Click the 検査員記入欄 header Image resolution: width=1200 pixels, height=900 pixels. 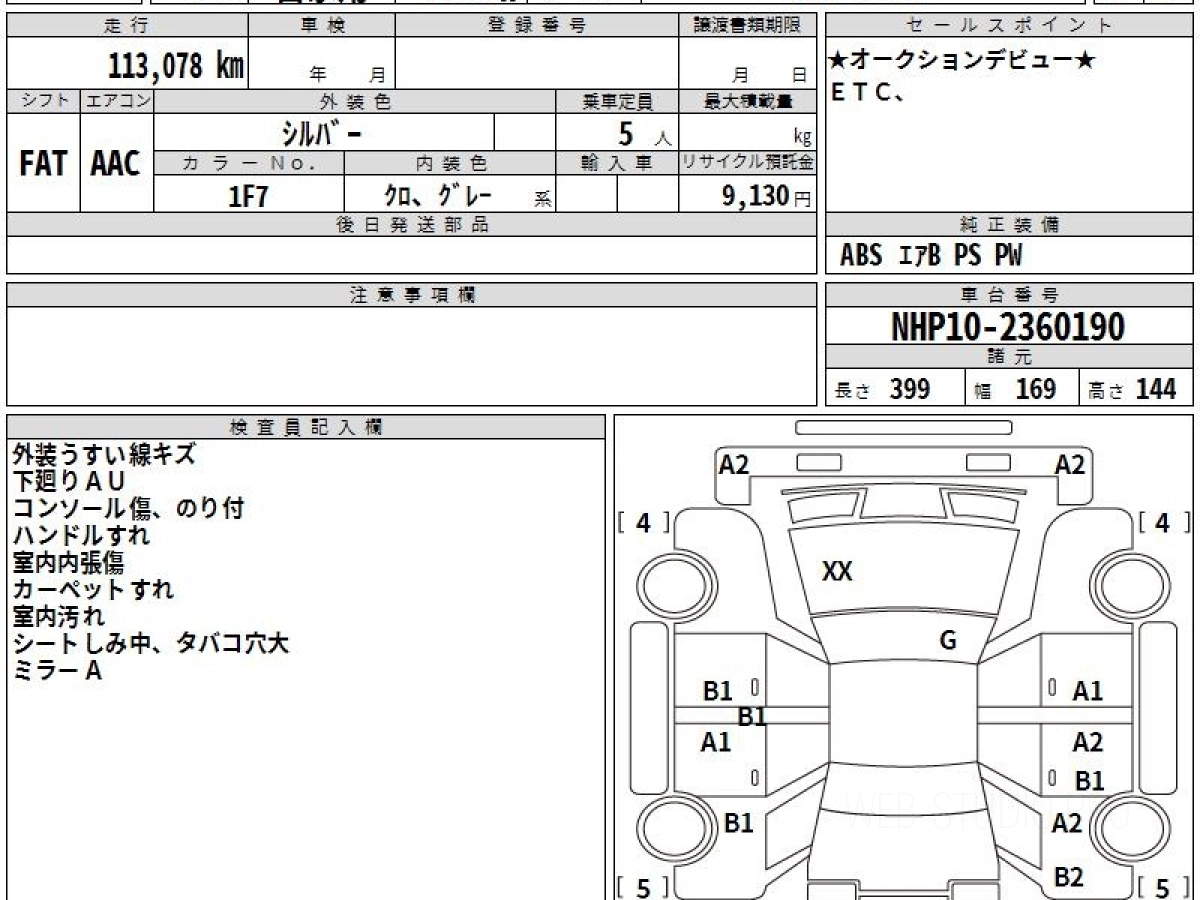coord(306,427)
